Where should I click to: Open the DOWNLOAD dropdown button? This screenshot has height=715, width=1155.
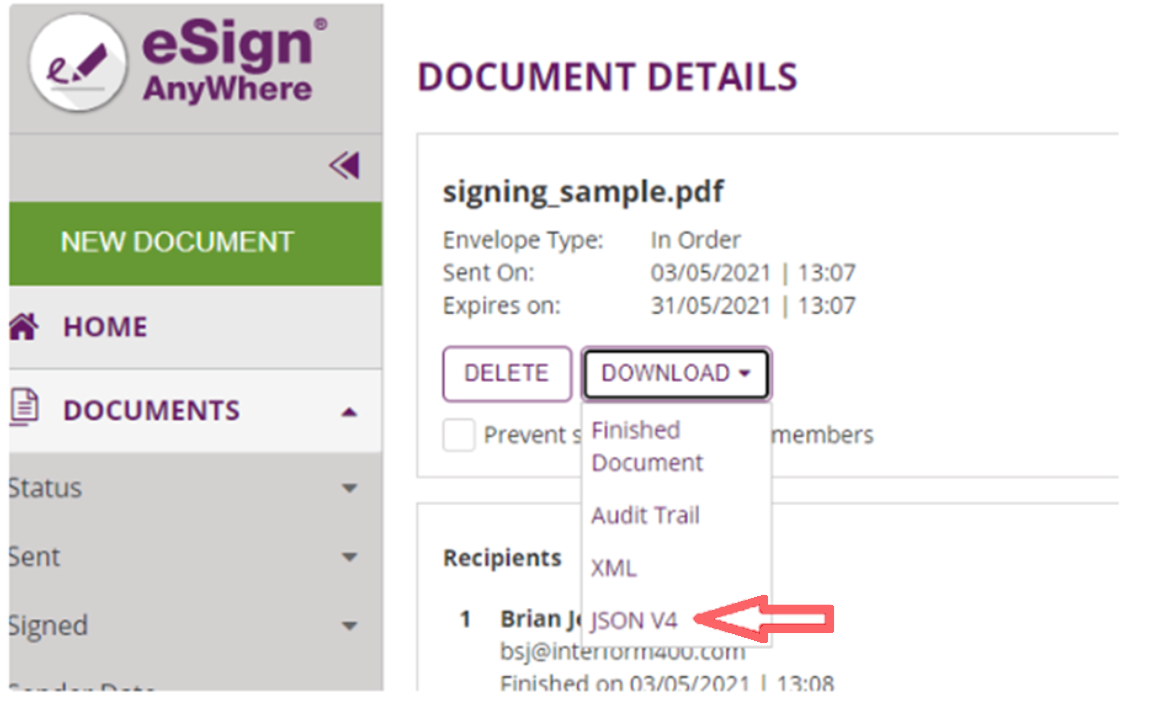point(676,374)
